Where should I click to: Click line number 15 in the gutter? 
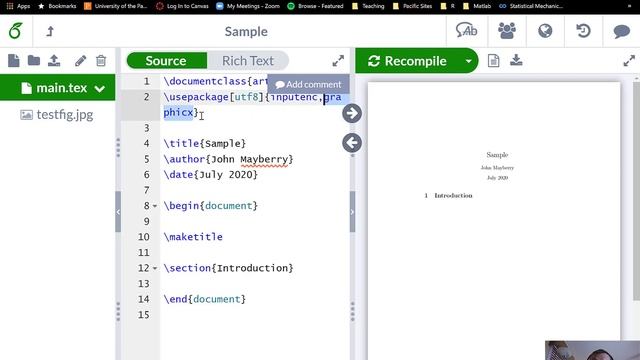[x=144, y=315]
